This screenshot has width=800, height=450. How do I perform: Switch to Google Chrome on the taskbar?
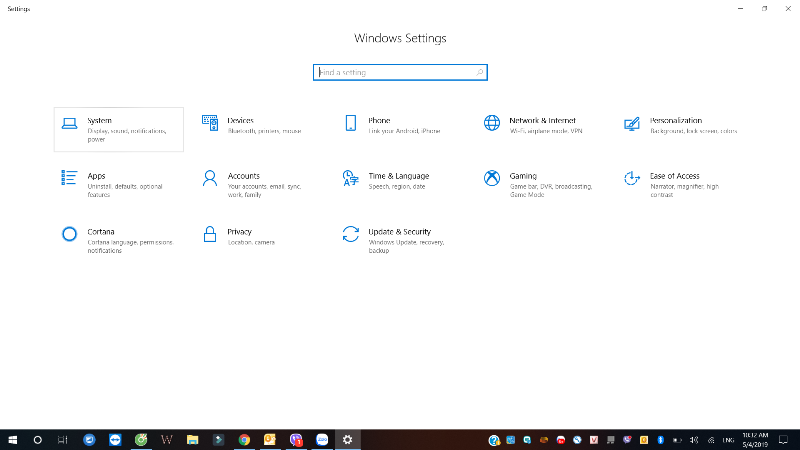244,440
